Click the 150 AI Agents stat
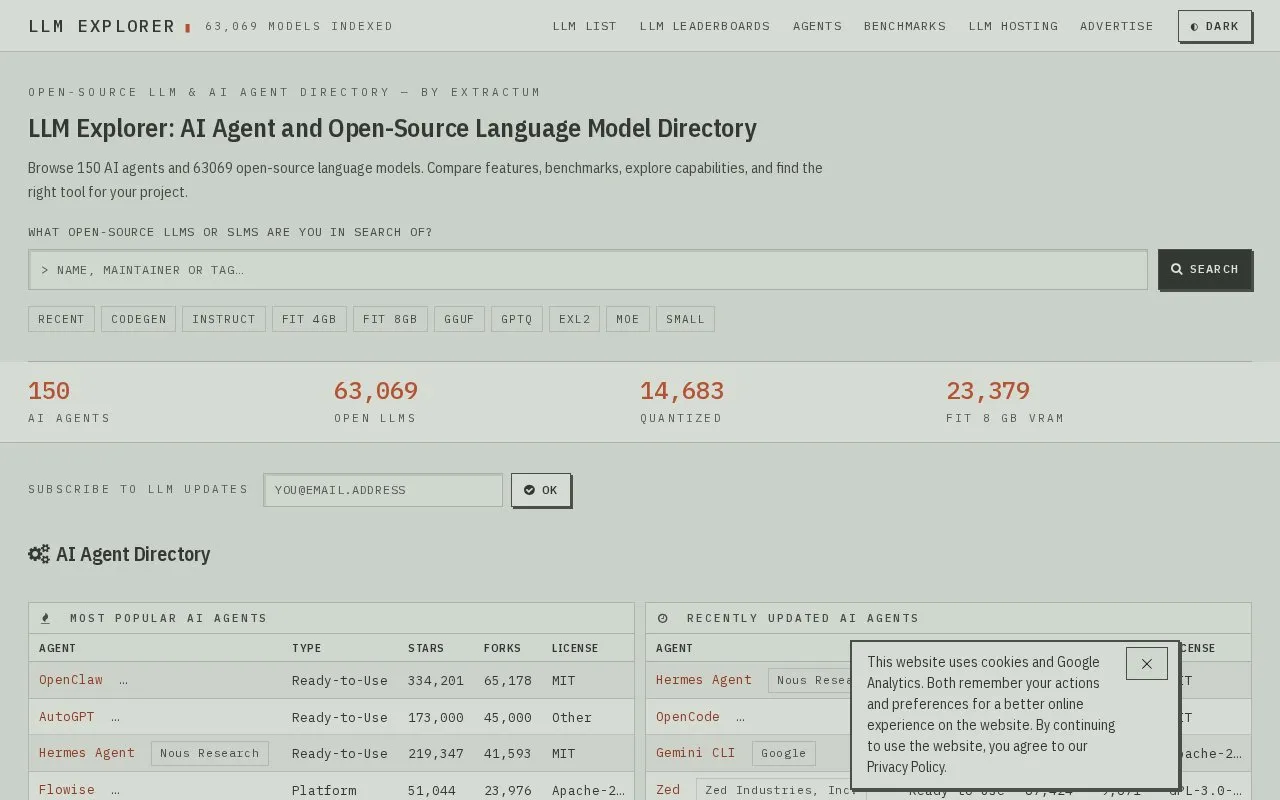This screenshot has height=800, width=1280. coord(69,401)
